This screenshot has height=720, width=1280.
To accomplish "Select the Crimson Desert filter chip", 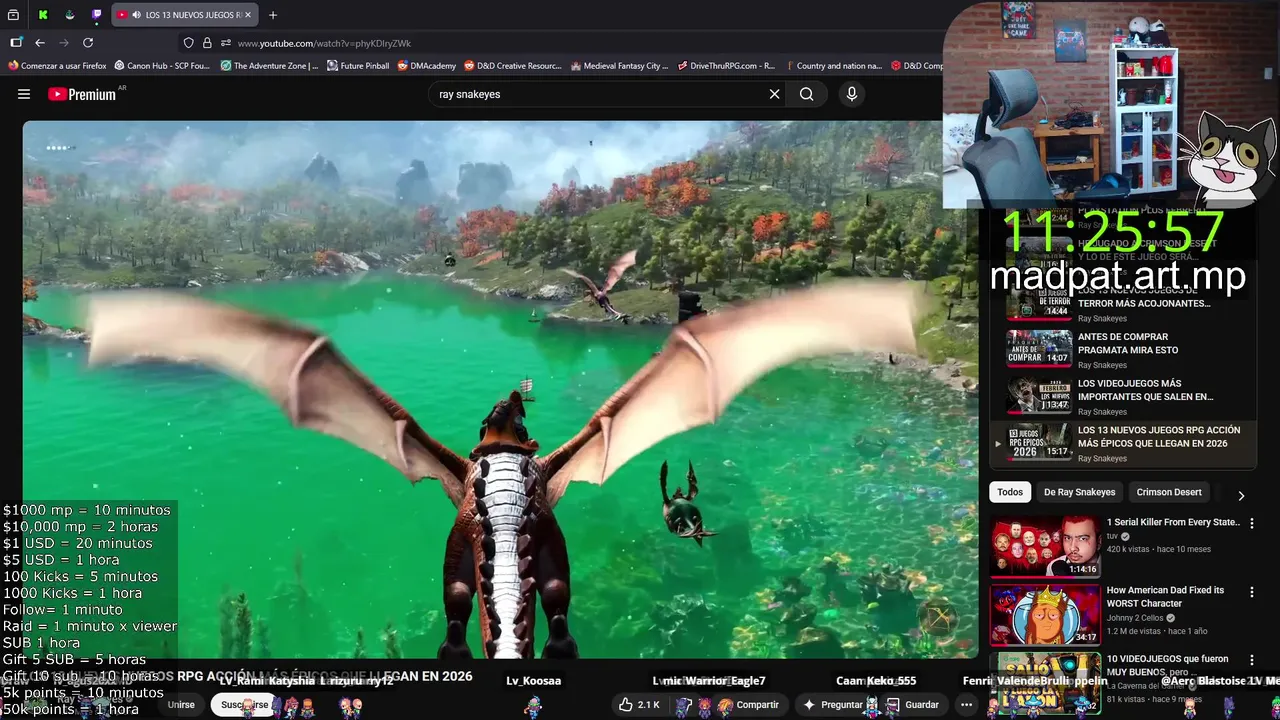I will (x=1169, y=492).
